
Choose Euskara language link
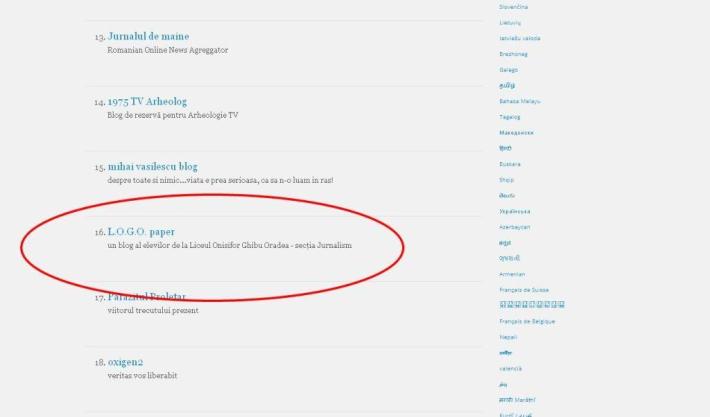click(510, 164)
